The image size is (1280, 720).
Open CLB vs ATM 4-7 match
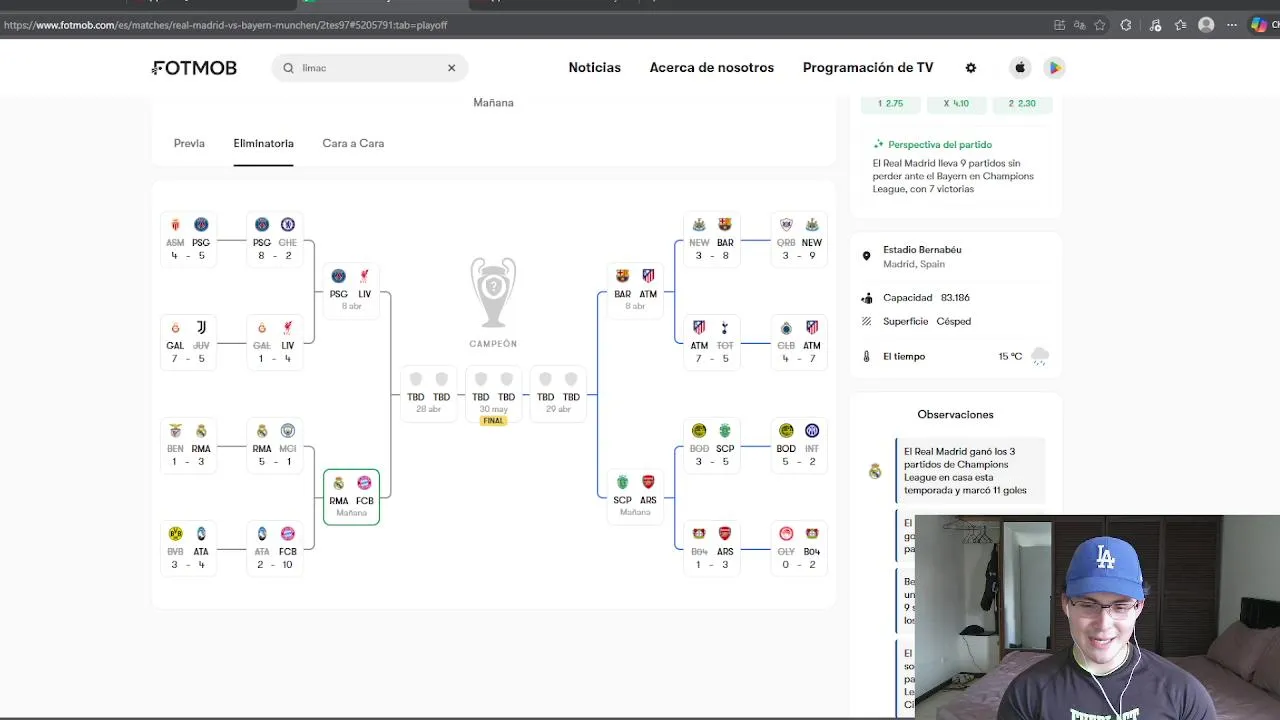tap(798, 343)
